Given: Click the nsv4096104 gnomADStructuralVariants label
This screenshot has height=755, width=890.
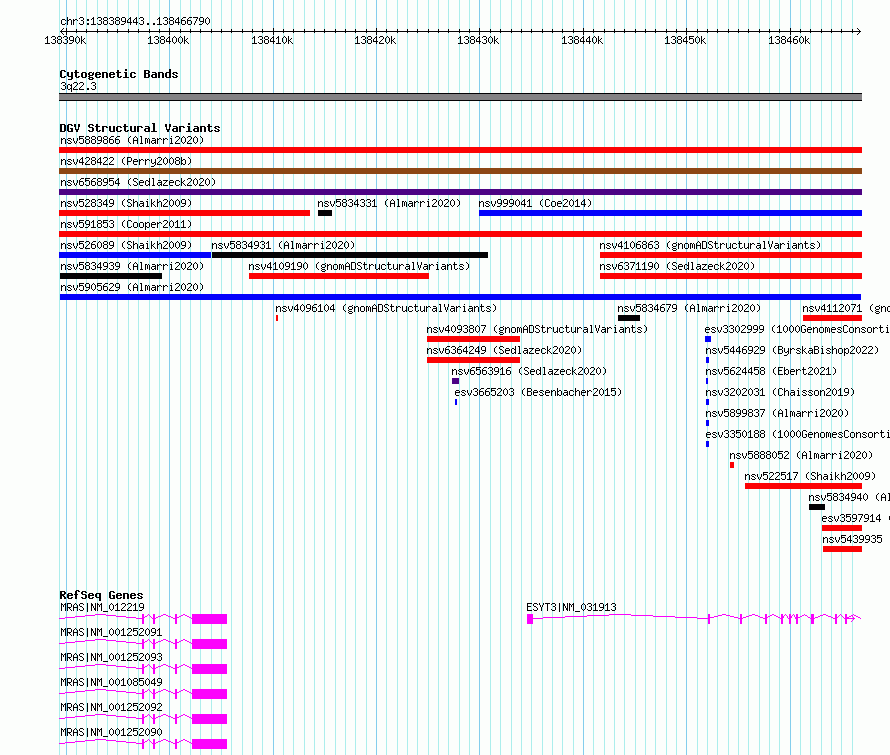Looking at the screenshot, I should click(x=386, y=308).
